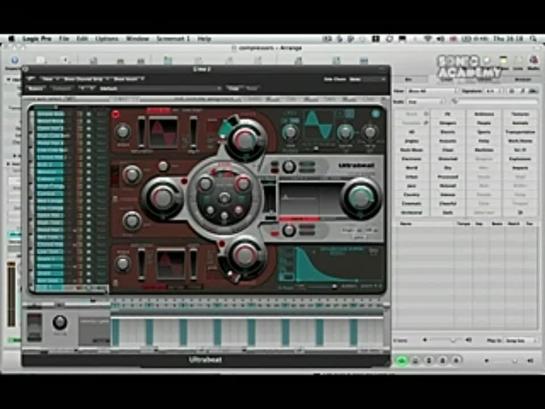Toggle the plug-in Bypass button
545x409 pixels.
[x=35, y=88]
